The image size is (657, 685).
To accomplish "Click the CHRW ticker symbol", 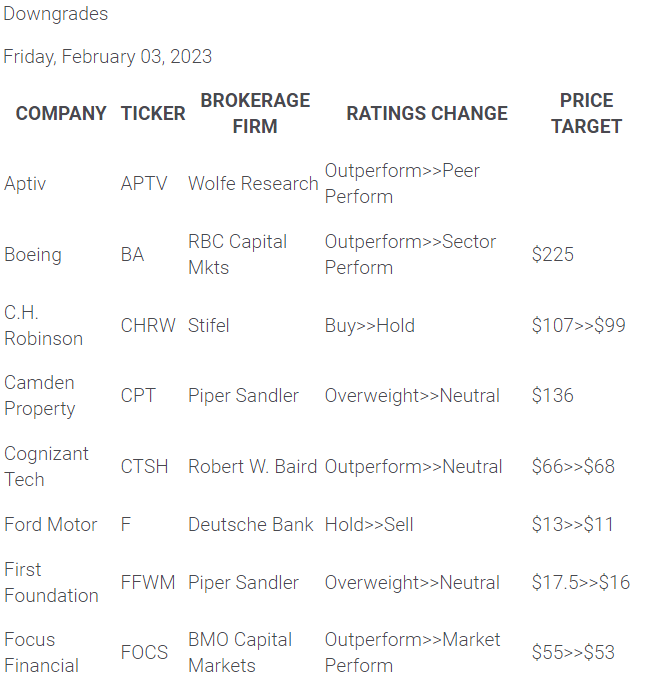I will coord(148,326).
